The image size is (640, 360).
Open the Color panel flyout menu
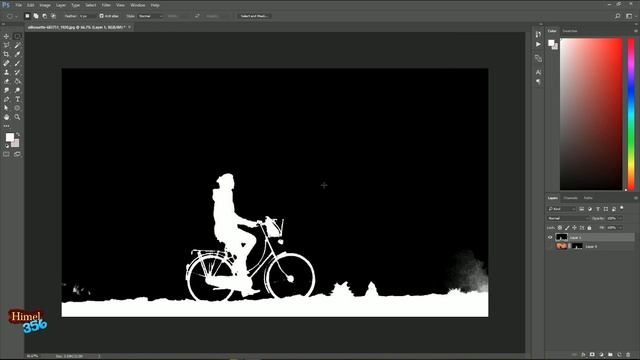click(636, 31)
